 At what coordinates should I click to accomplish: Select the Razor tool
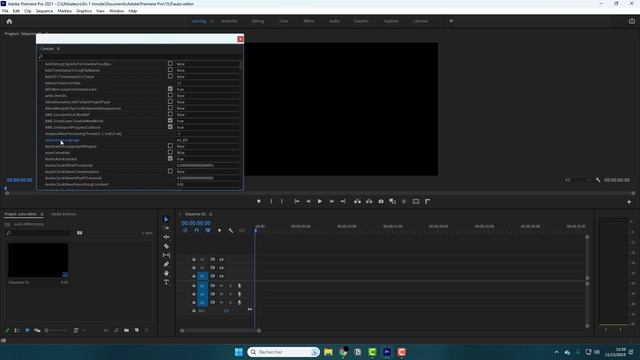(166, 246)
